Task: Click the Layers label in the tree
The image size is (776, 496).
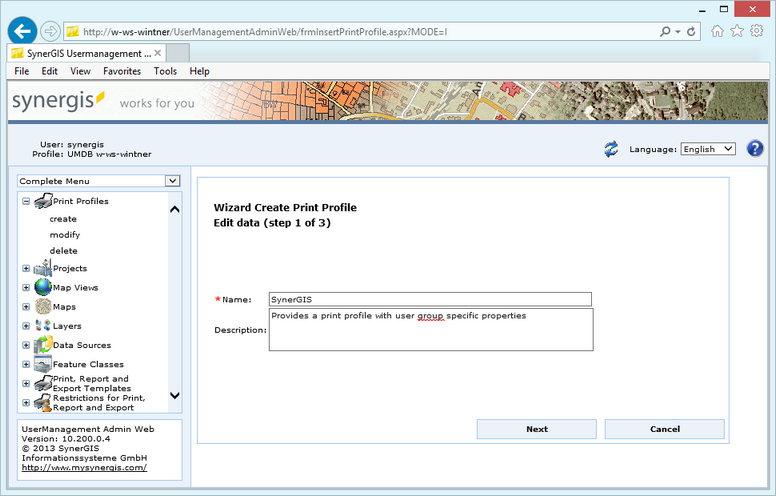Action: pos(67,326)
